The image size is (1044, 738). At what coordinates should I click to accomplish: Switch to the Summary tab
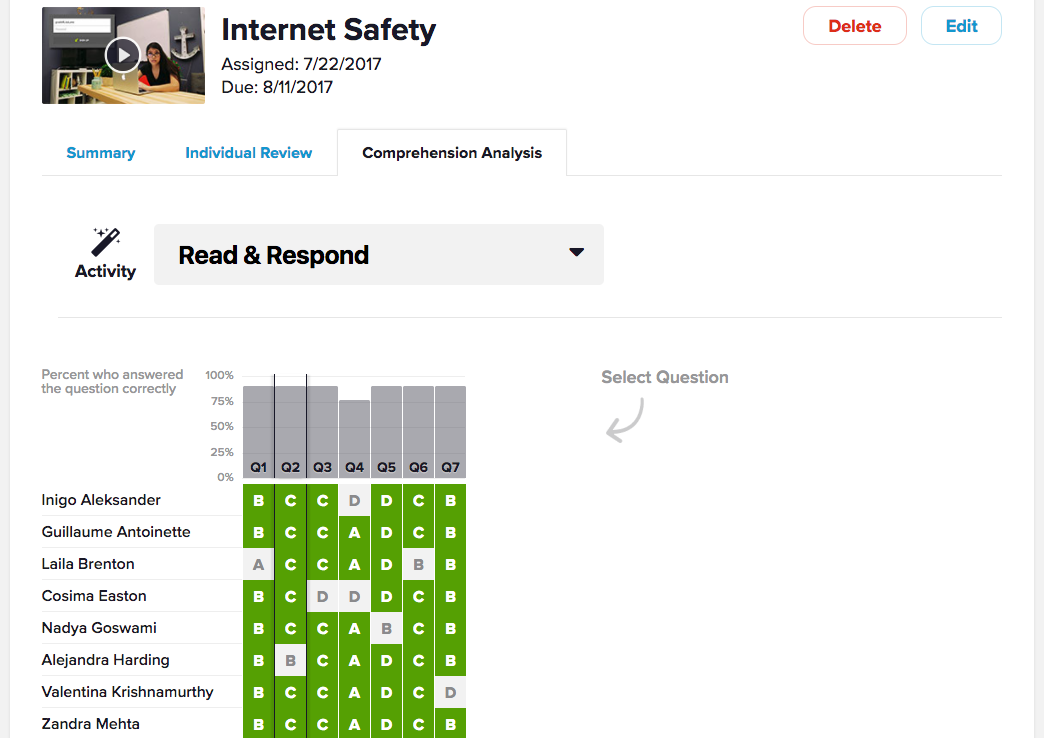pos(101,153)
